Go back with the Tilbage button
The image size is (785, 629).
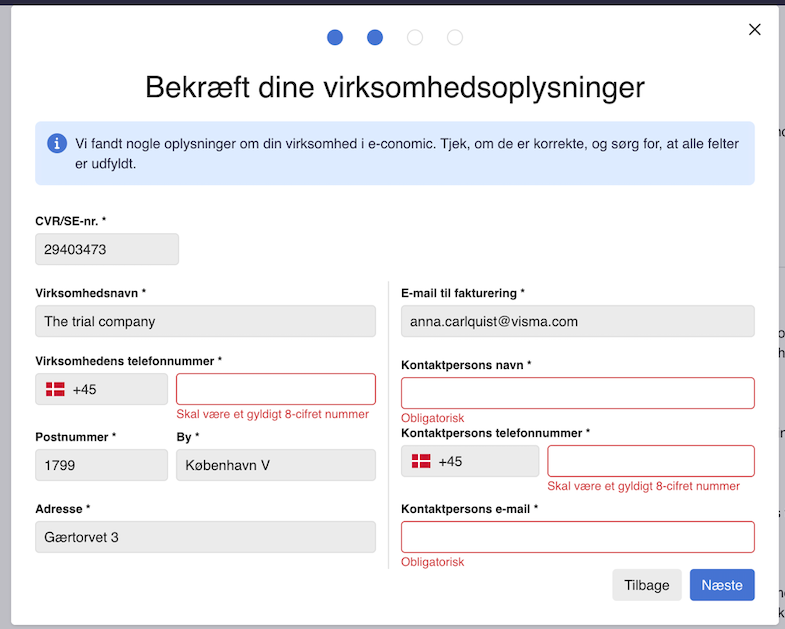point(647,585)
